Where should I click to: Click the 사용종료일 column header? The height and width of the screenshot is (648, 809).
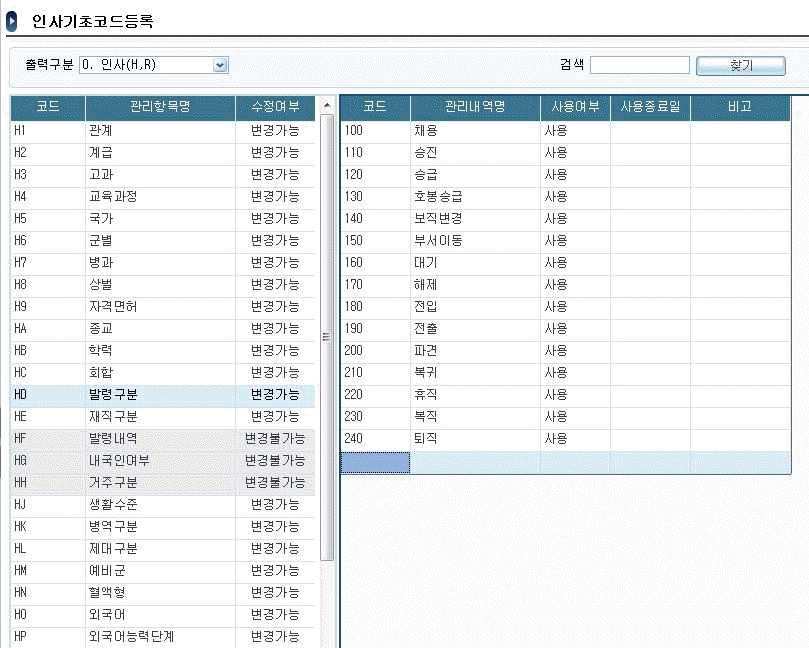point(650,107)
